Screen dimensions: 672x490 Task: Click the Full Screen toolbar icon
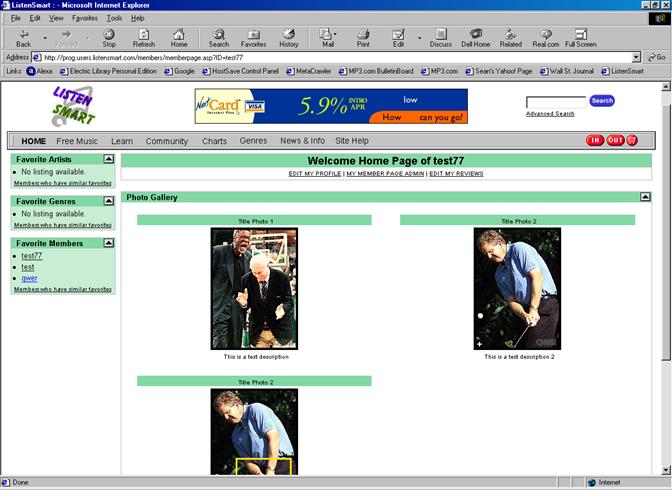tap(580, 38)
